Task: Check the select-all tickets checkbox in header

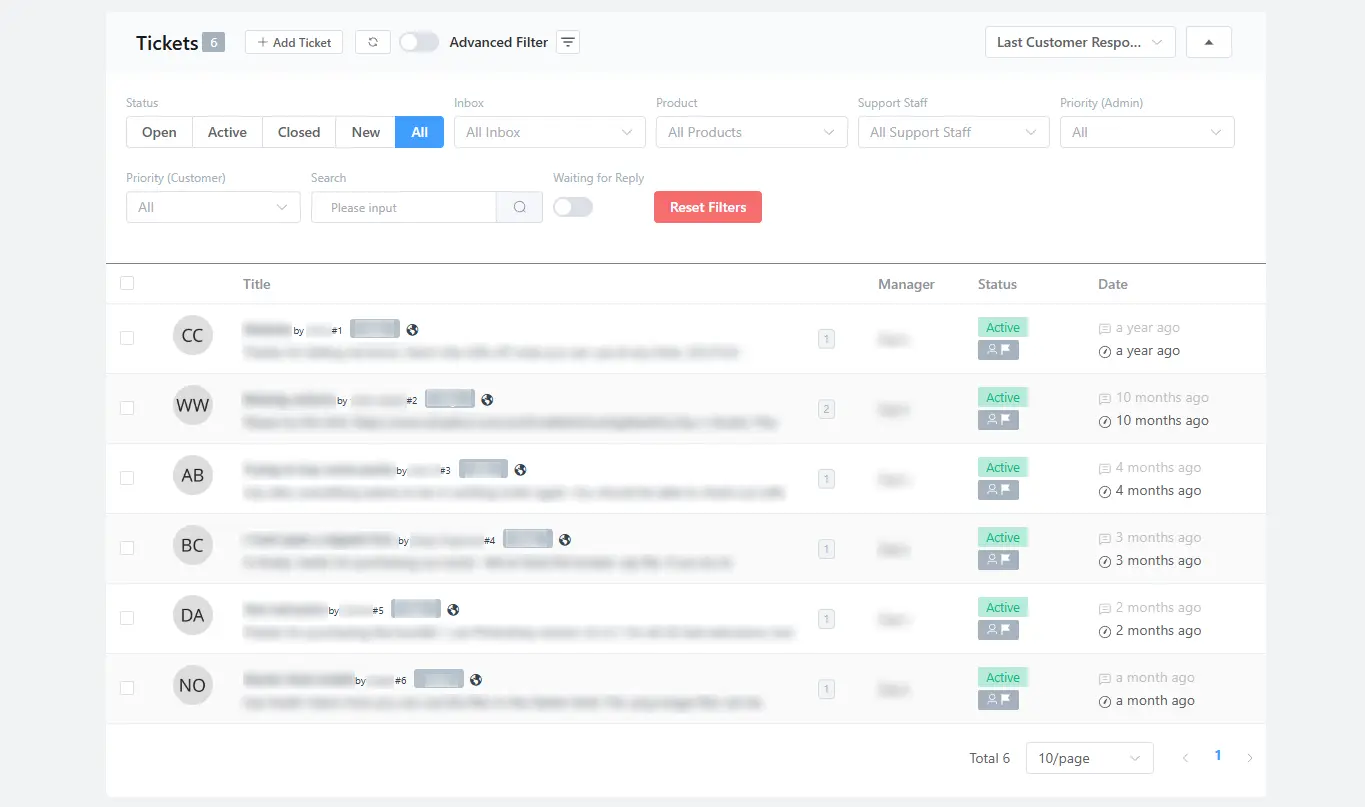Action: click(x=127, y=283)
